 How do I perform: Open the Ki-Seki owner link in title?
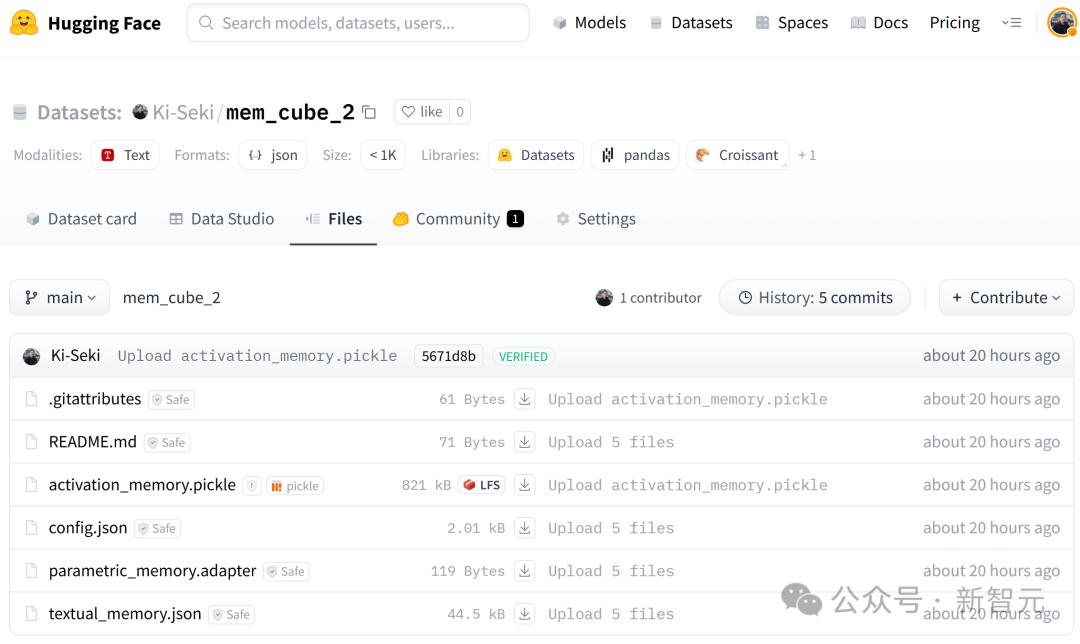coord(183,112)
